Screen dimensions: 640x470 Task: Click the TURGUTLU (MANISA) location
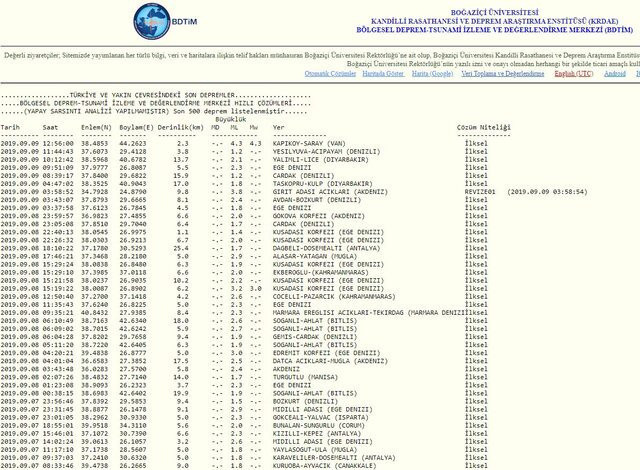305,377
